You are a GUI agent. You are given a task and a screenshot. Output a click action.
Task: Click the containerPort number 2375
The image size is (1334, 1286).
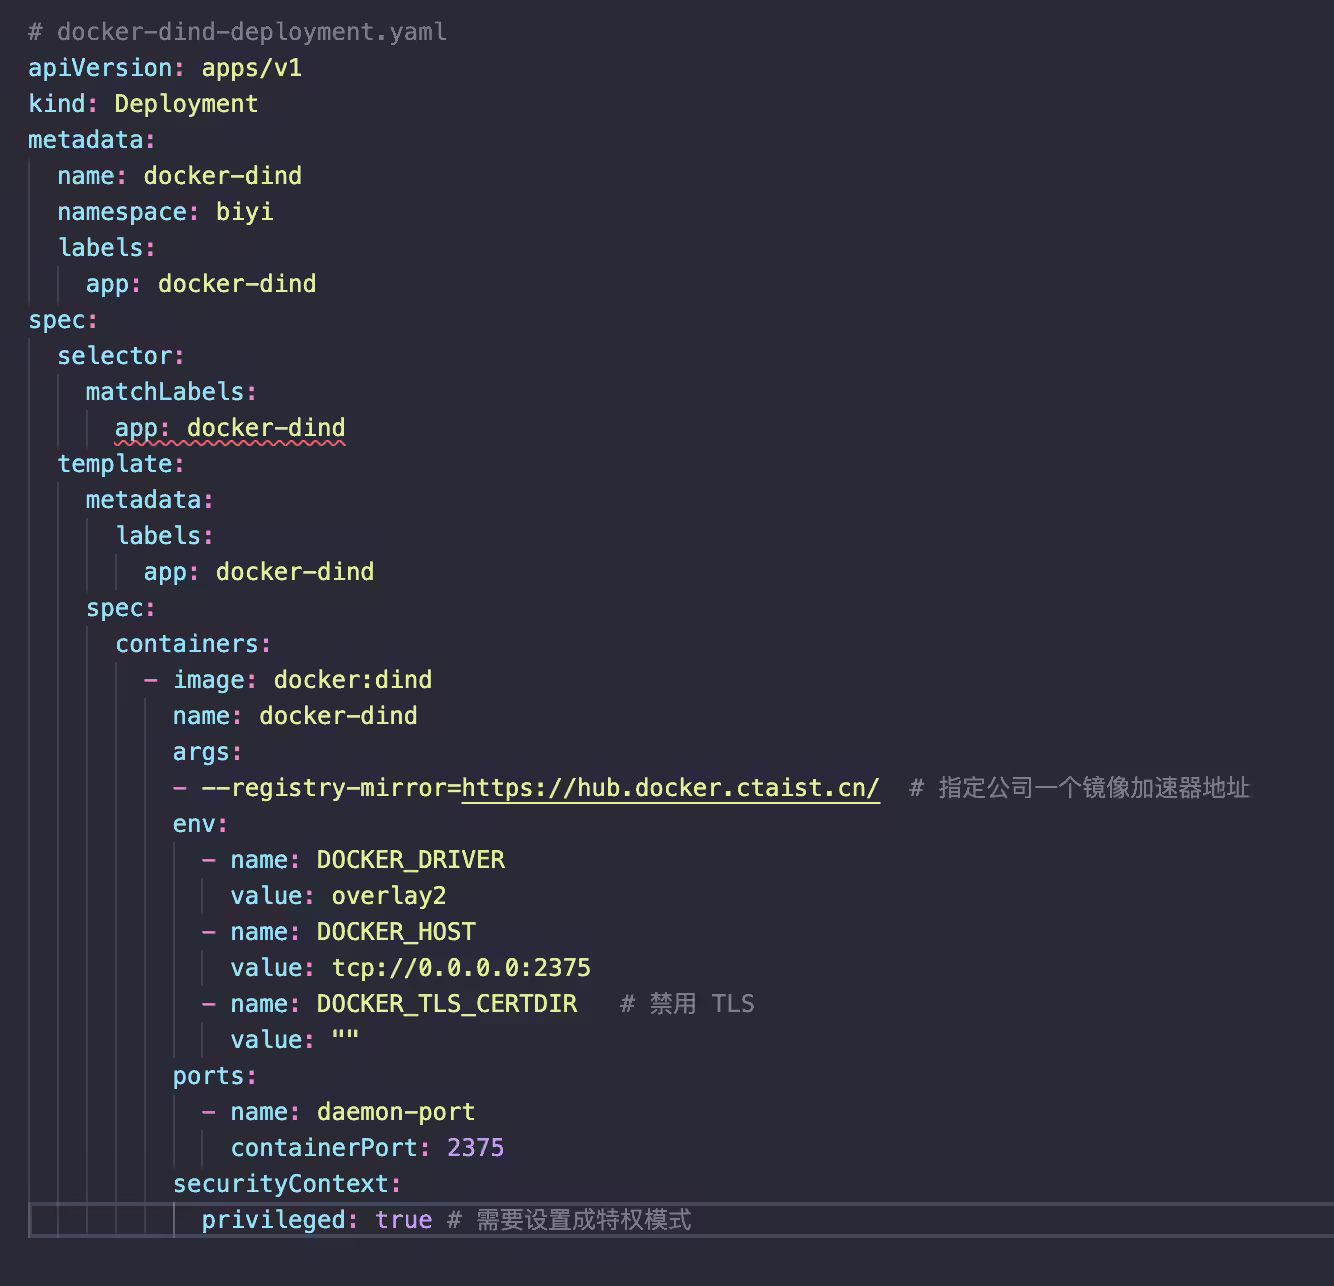(475, 1148)
